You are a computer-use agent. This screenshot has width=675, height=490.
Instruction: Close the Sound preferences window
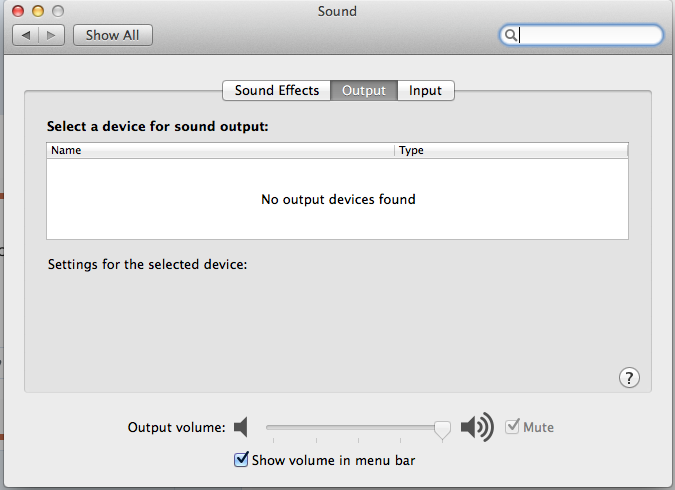coord(19,11)
